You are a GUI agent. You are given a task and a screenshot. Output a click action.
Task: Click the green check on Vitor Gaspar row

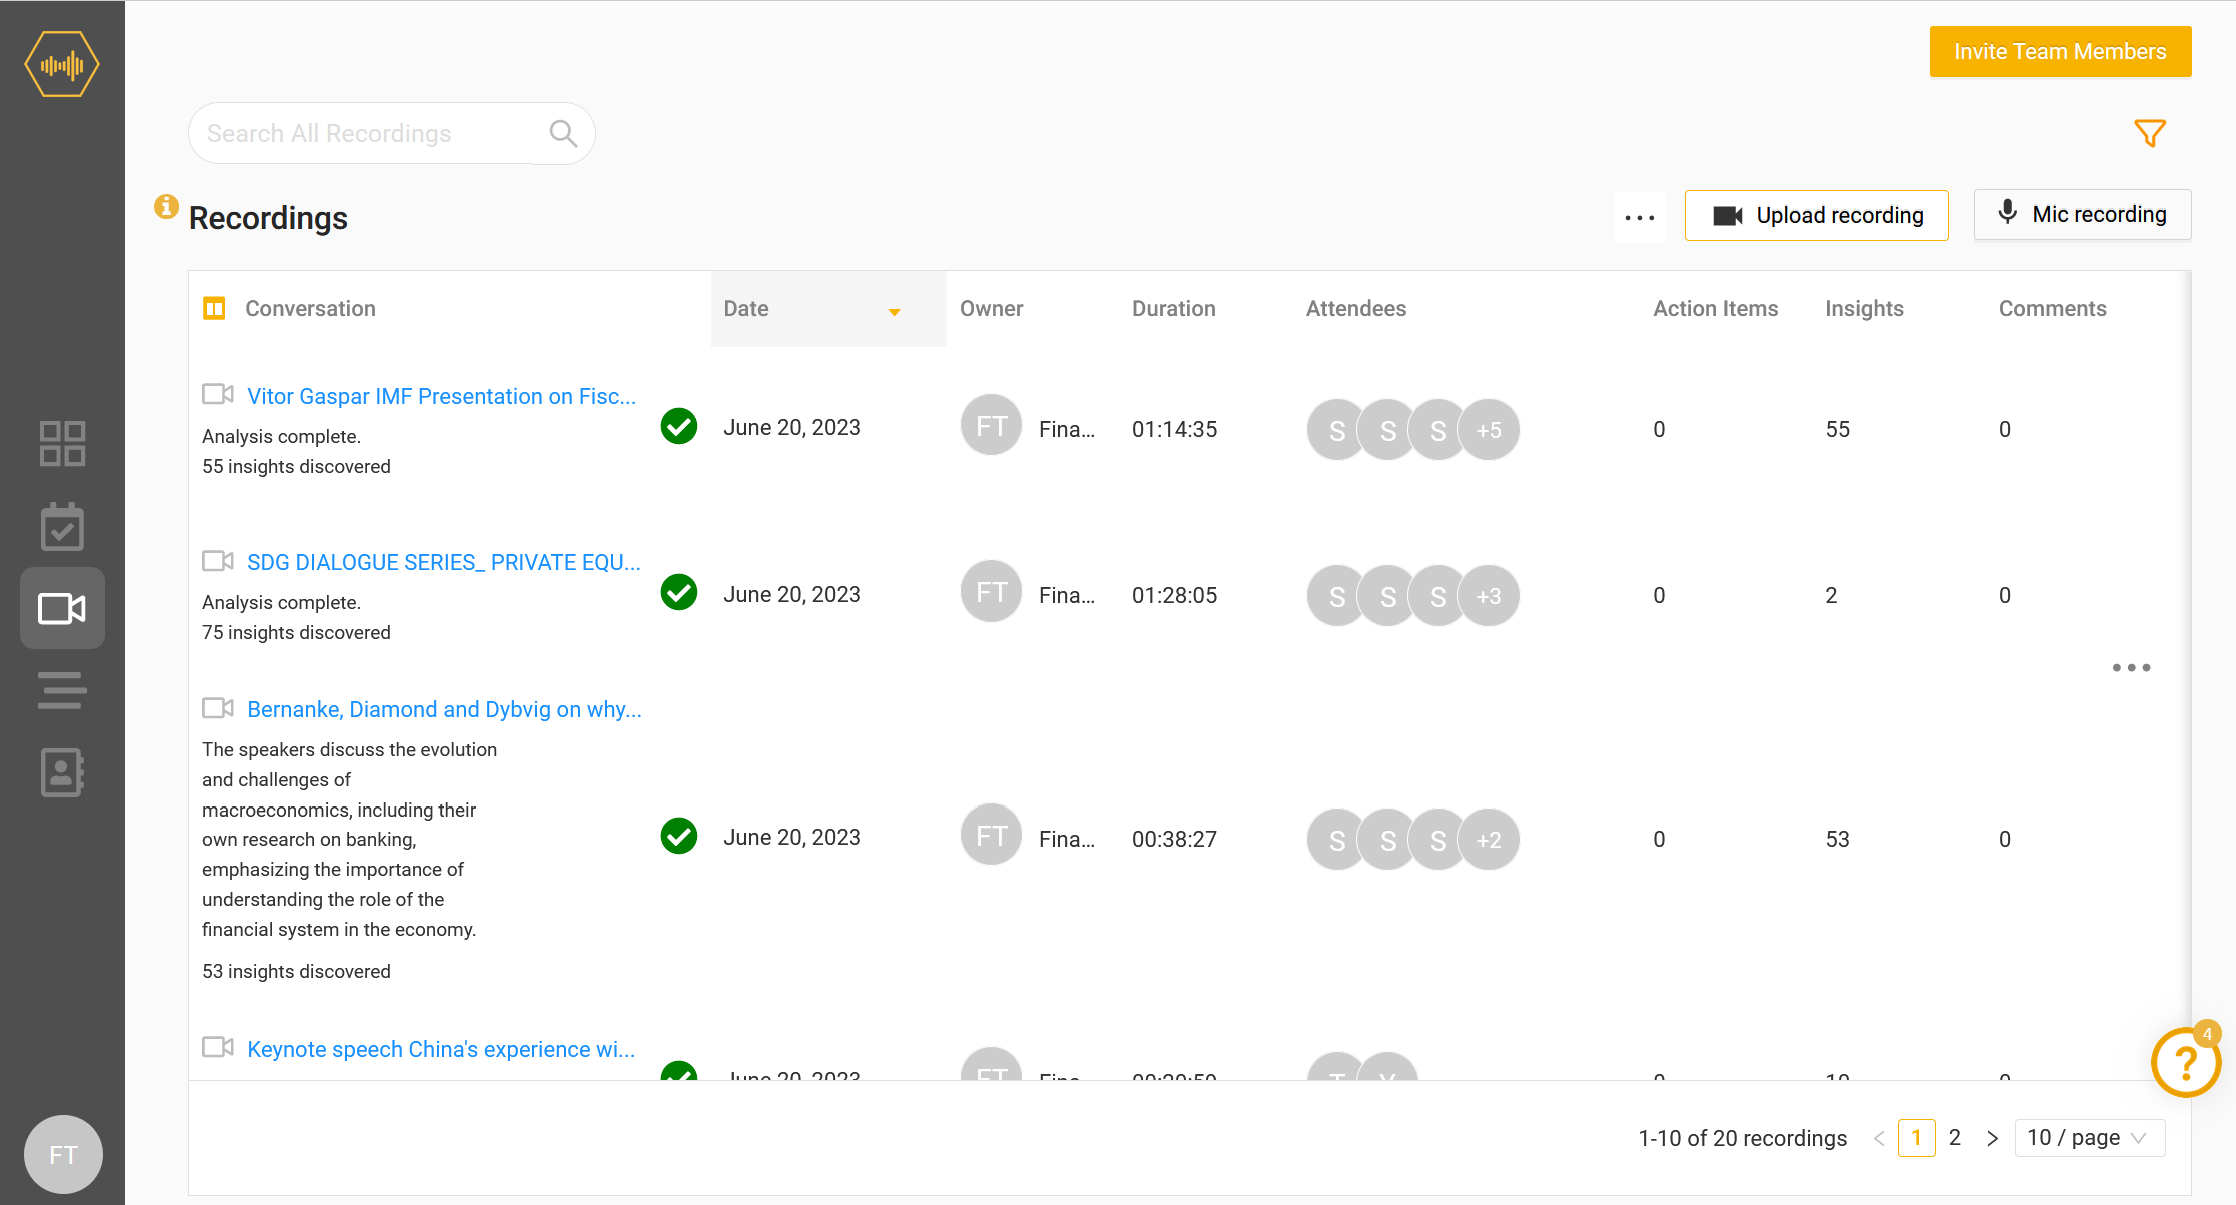click(679, 426)
